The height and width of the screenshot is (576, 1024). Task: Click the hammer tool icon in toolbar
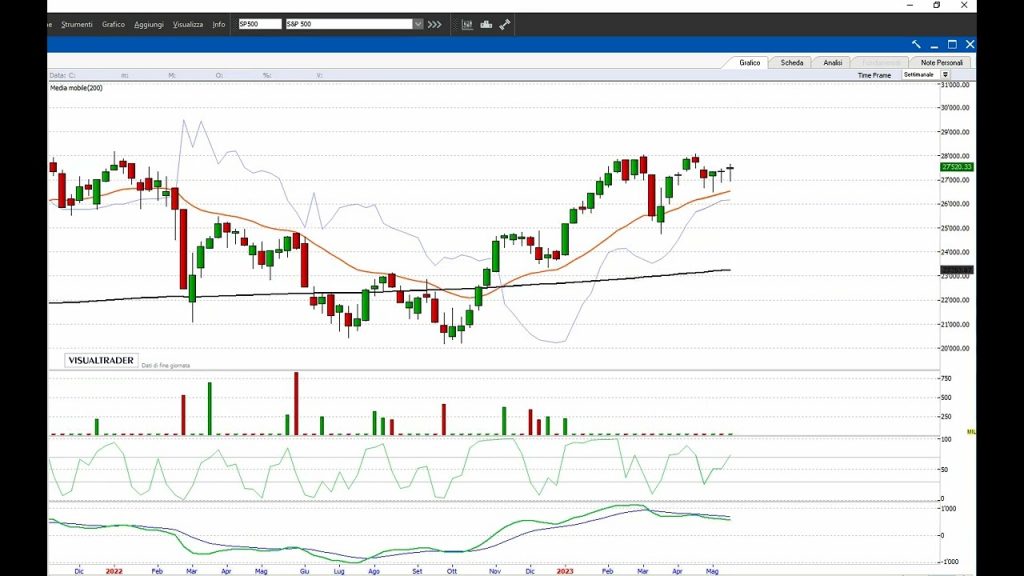[x=505, y=24]
